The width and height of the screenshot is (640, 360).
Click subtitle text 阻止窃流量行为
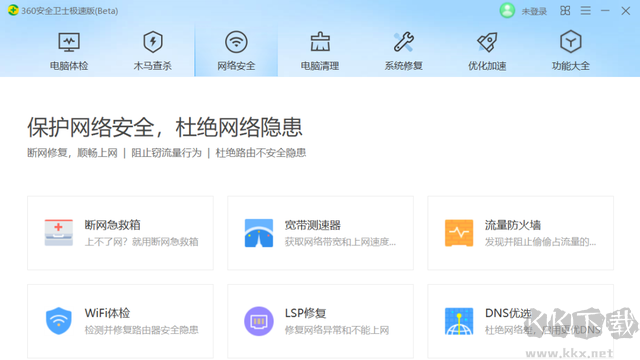167,153
